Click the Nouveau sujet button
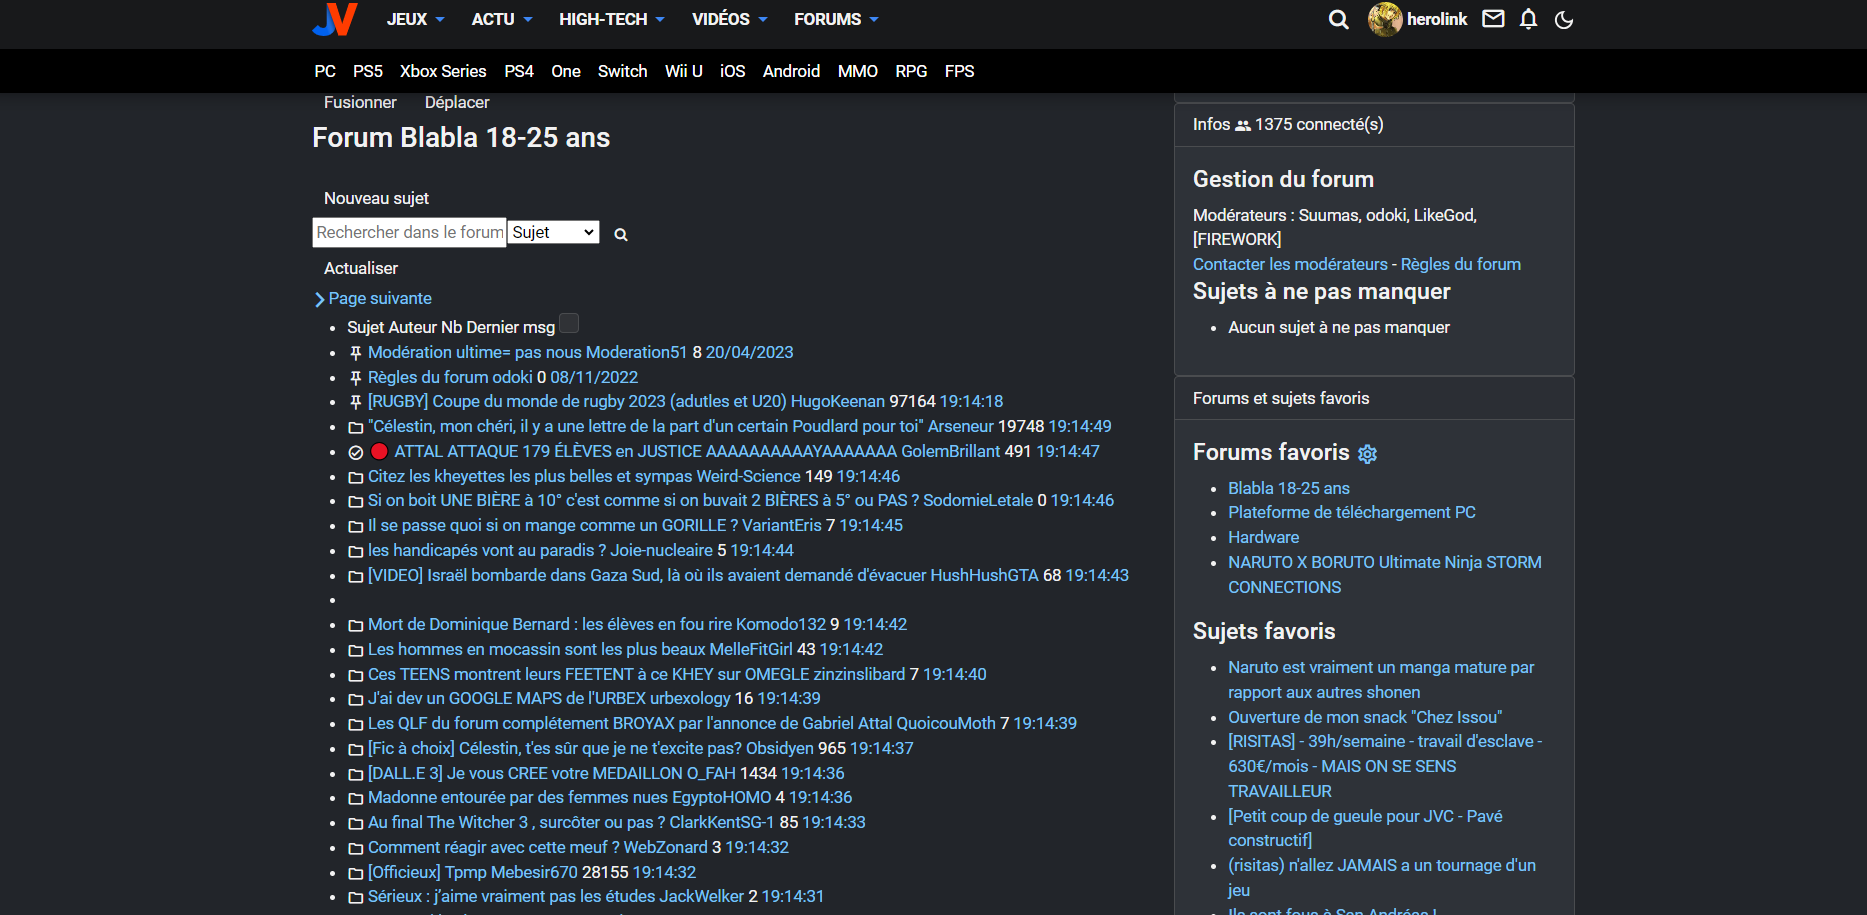1867x915 pixels. pyautogui.click(x=376, y=198)
